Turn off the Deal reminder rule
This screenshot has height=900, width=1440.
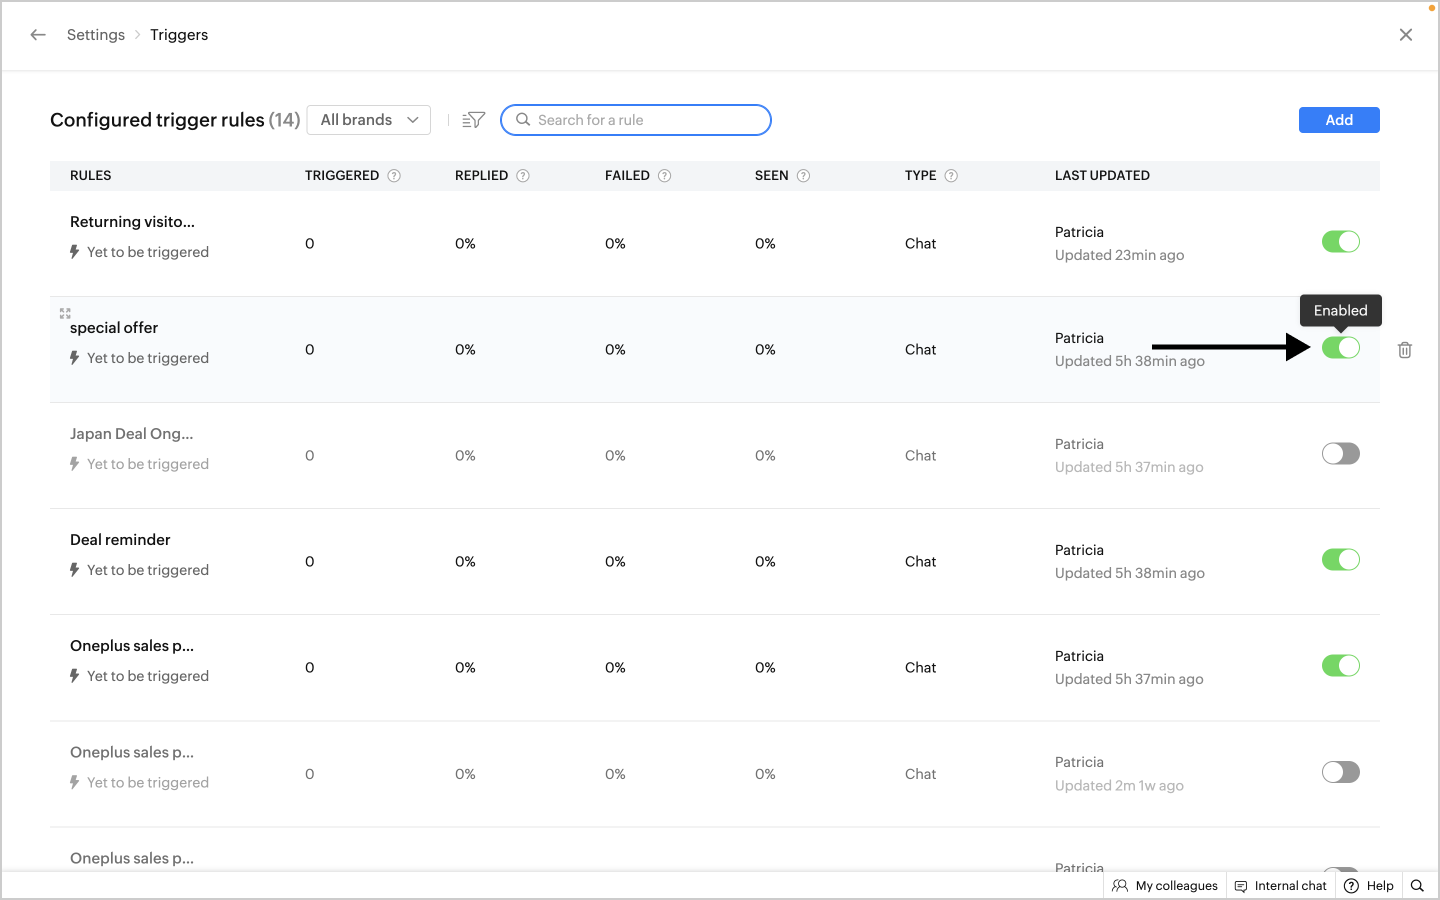(x=1340, y=560)
